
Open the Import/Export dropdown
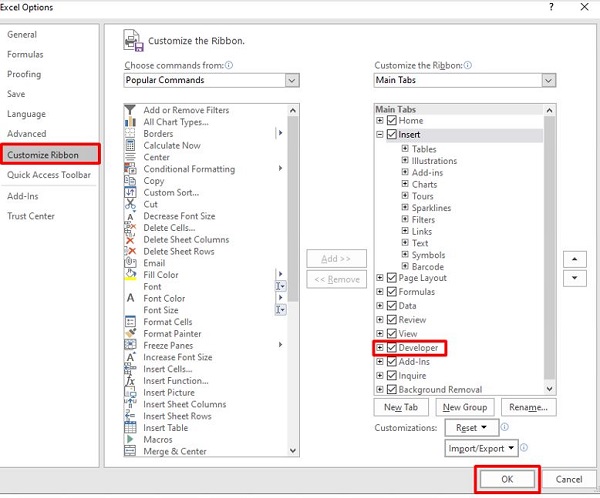[481, 448]
